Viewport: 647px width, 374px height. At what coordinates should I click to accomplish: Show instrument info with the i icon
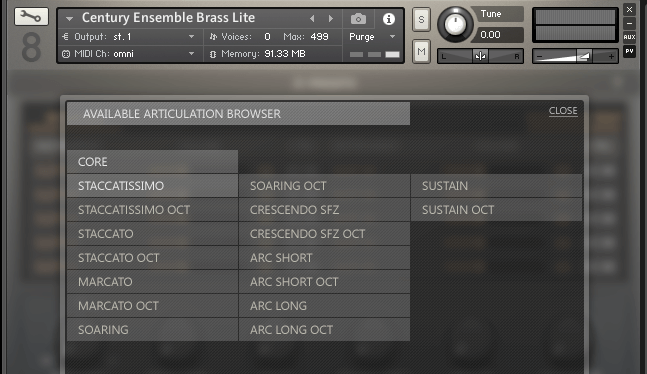click(x=388, y=19)
